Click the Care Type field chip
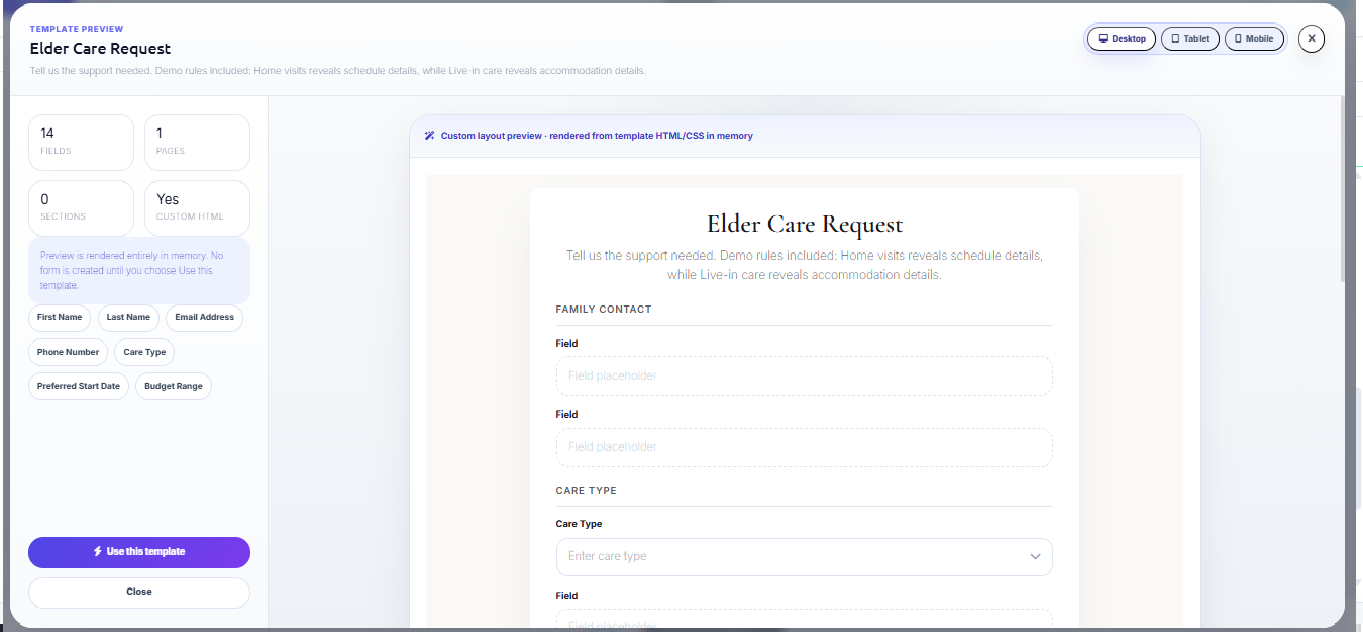This screenshot has width=1363, height=632. point(145,352)
